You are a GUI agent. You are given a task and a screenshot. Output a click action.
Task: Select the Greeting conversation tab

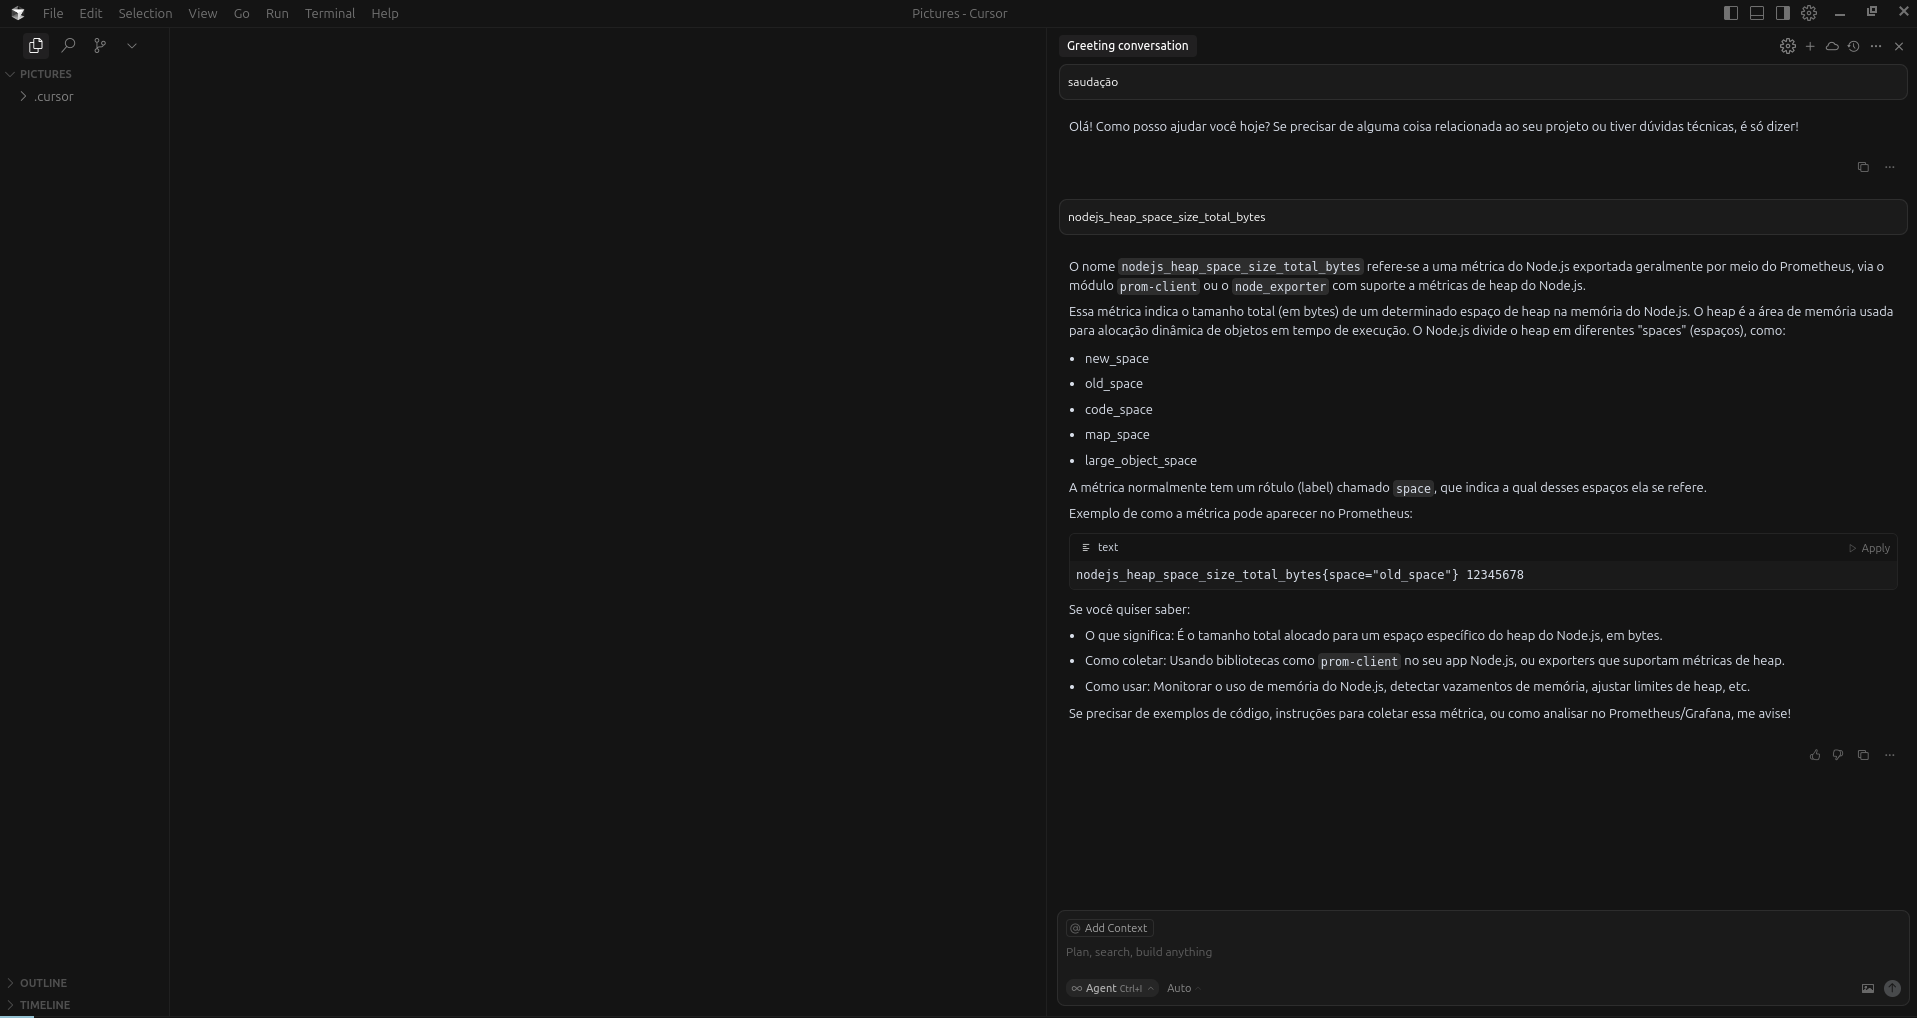tap(1127, 46)
